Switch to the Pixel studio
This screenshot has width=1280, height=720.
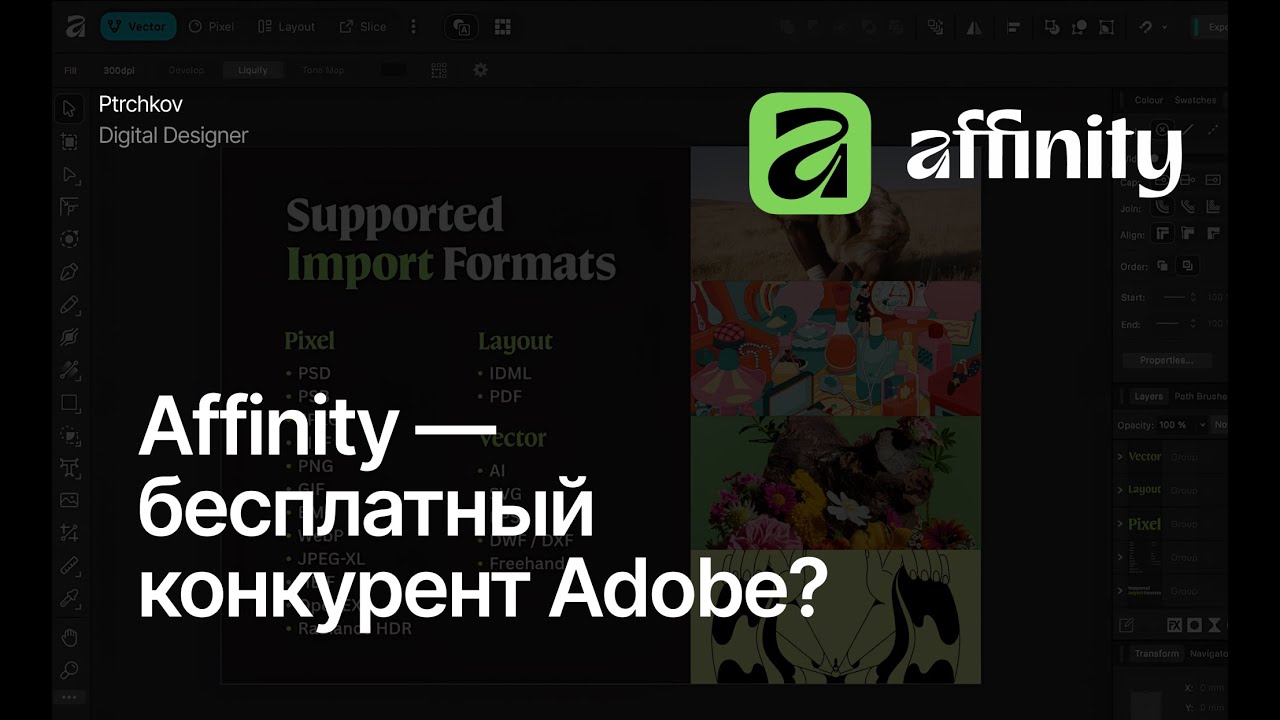(x=211, y=27)
